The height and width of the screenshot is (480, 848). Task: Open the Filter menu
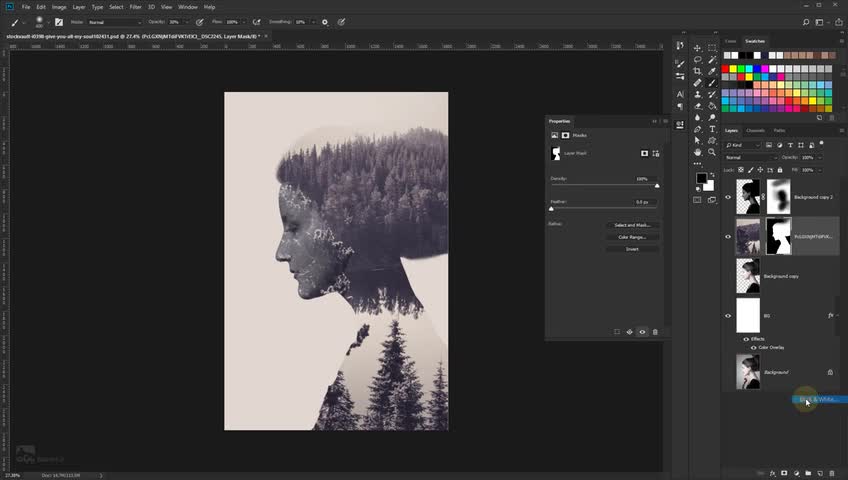pos(135,7)
